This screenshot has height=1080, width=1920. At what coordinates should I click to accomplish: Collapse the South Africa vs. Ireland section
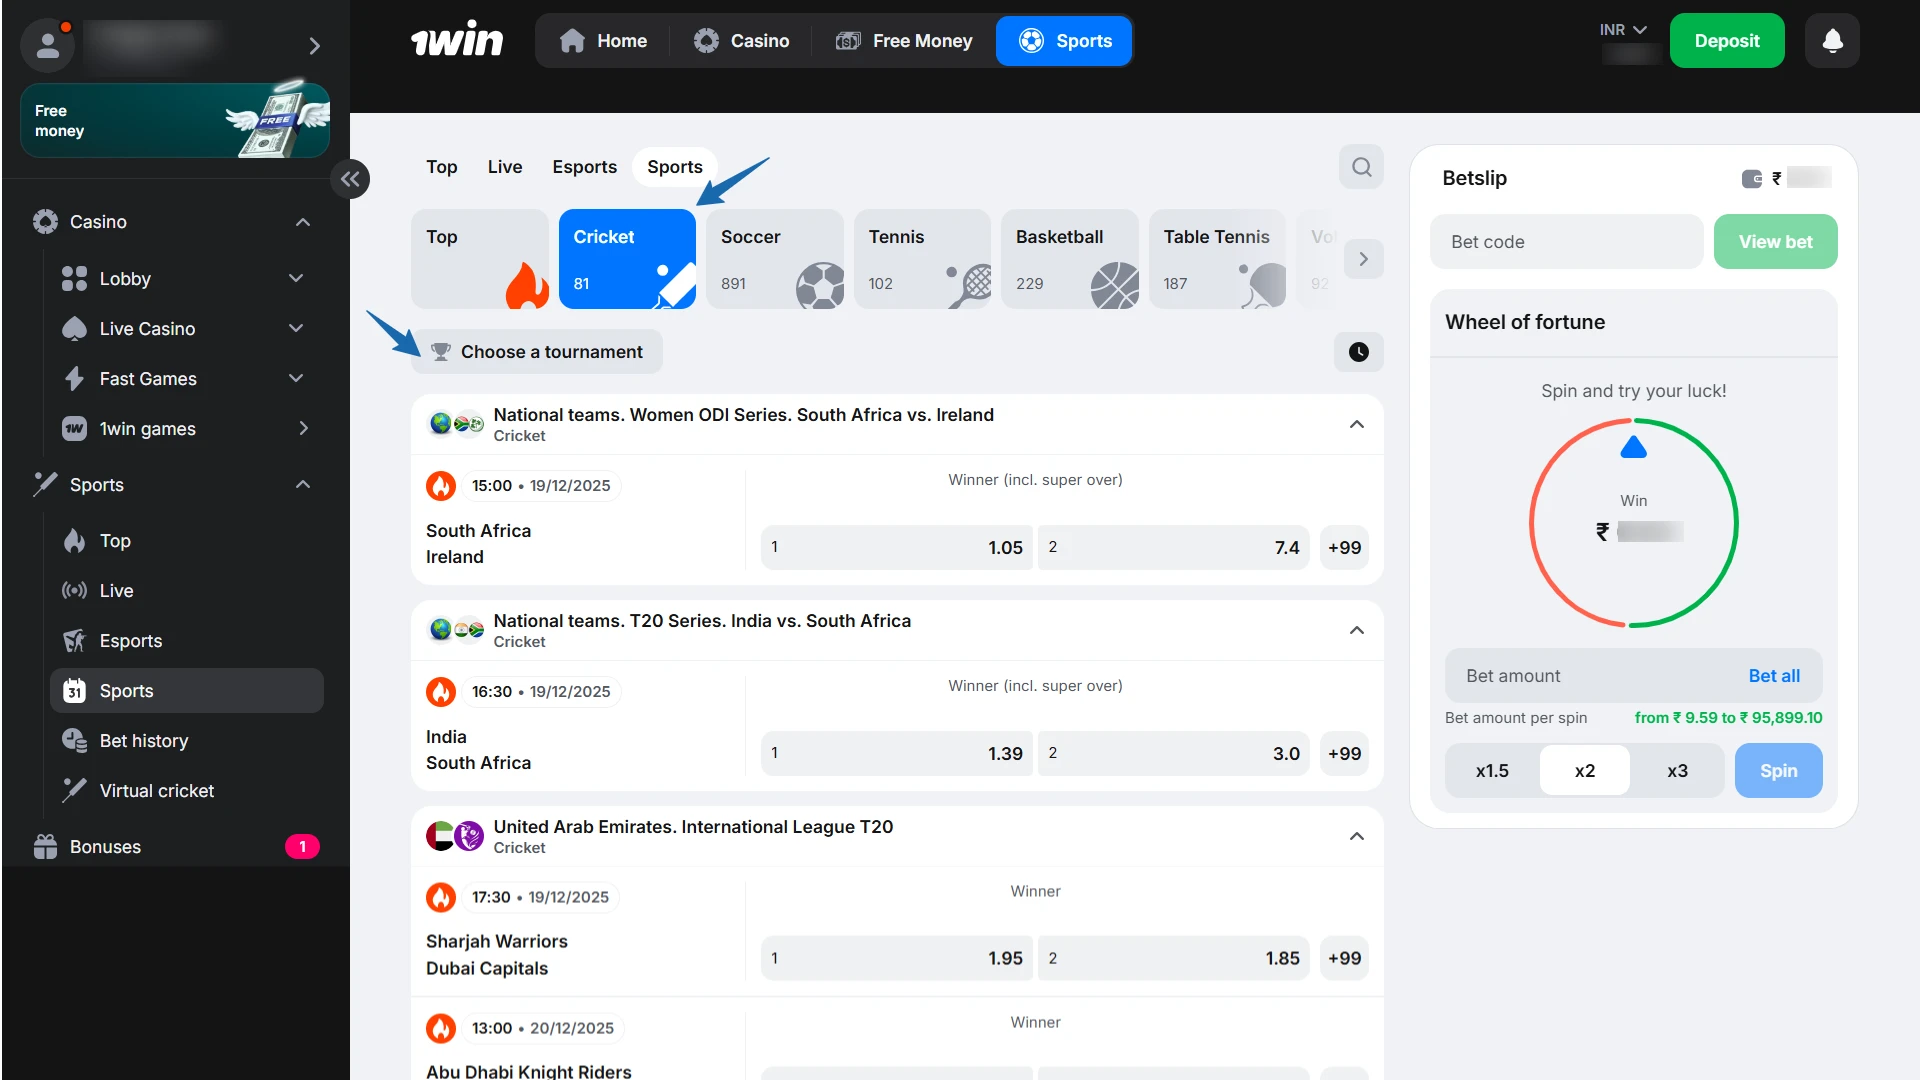coord(1356,425)
